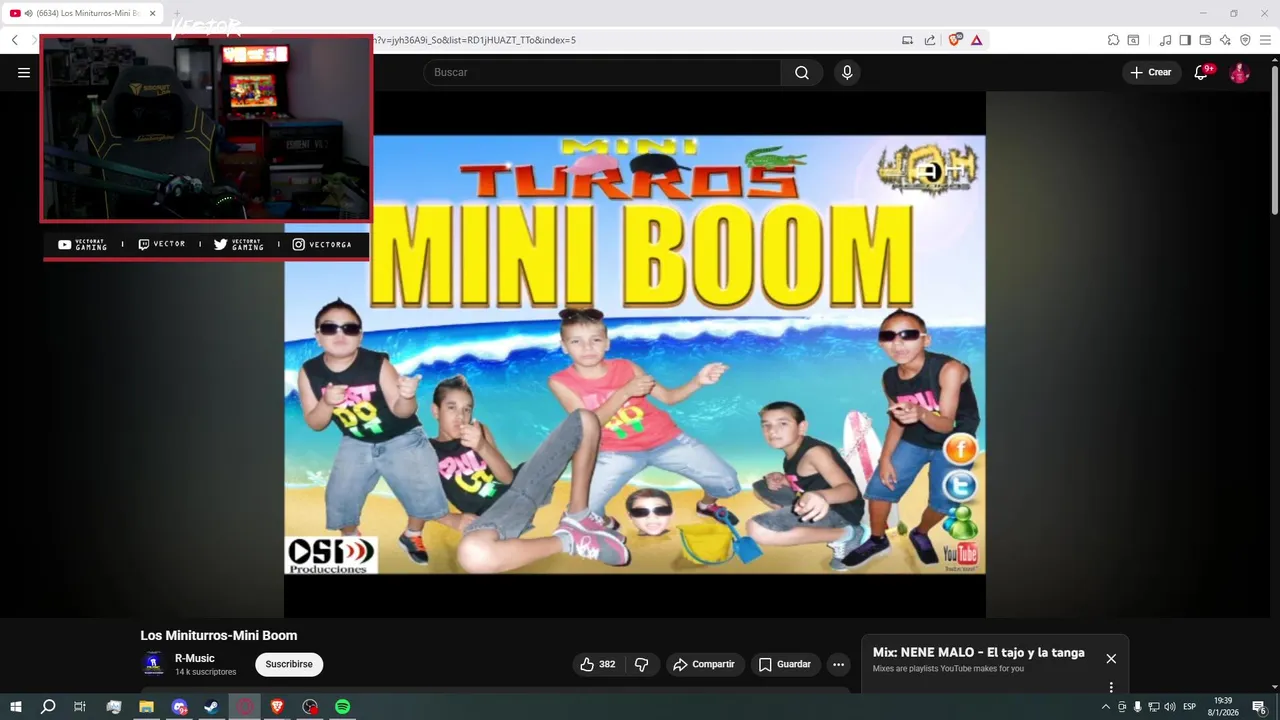Image resolution: width=1280 pixels, height=720 pixels.
Task: Save the video with Guardar
Action: tap(785, 664)
